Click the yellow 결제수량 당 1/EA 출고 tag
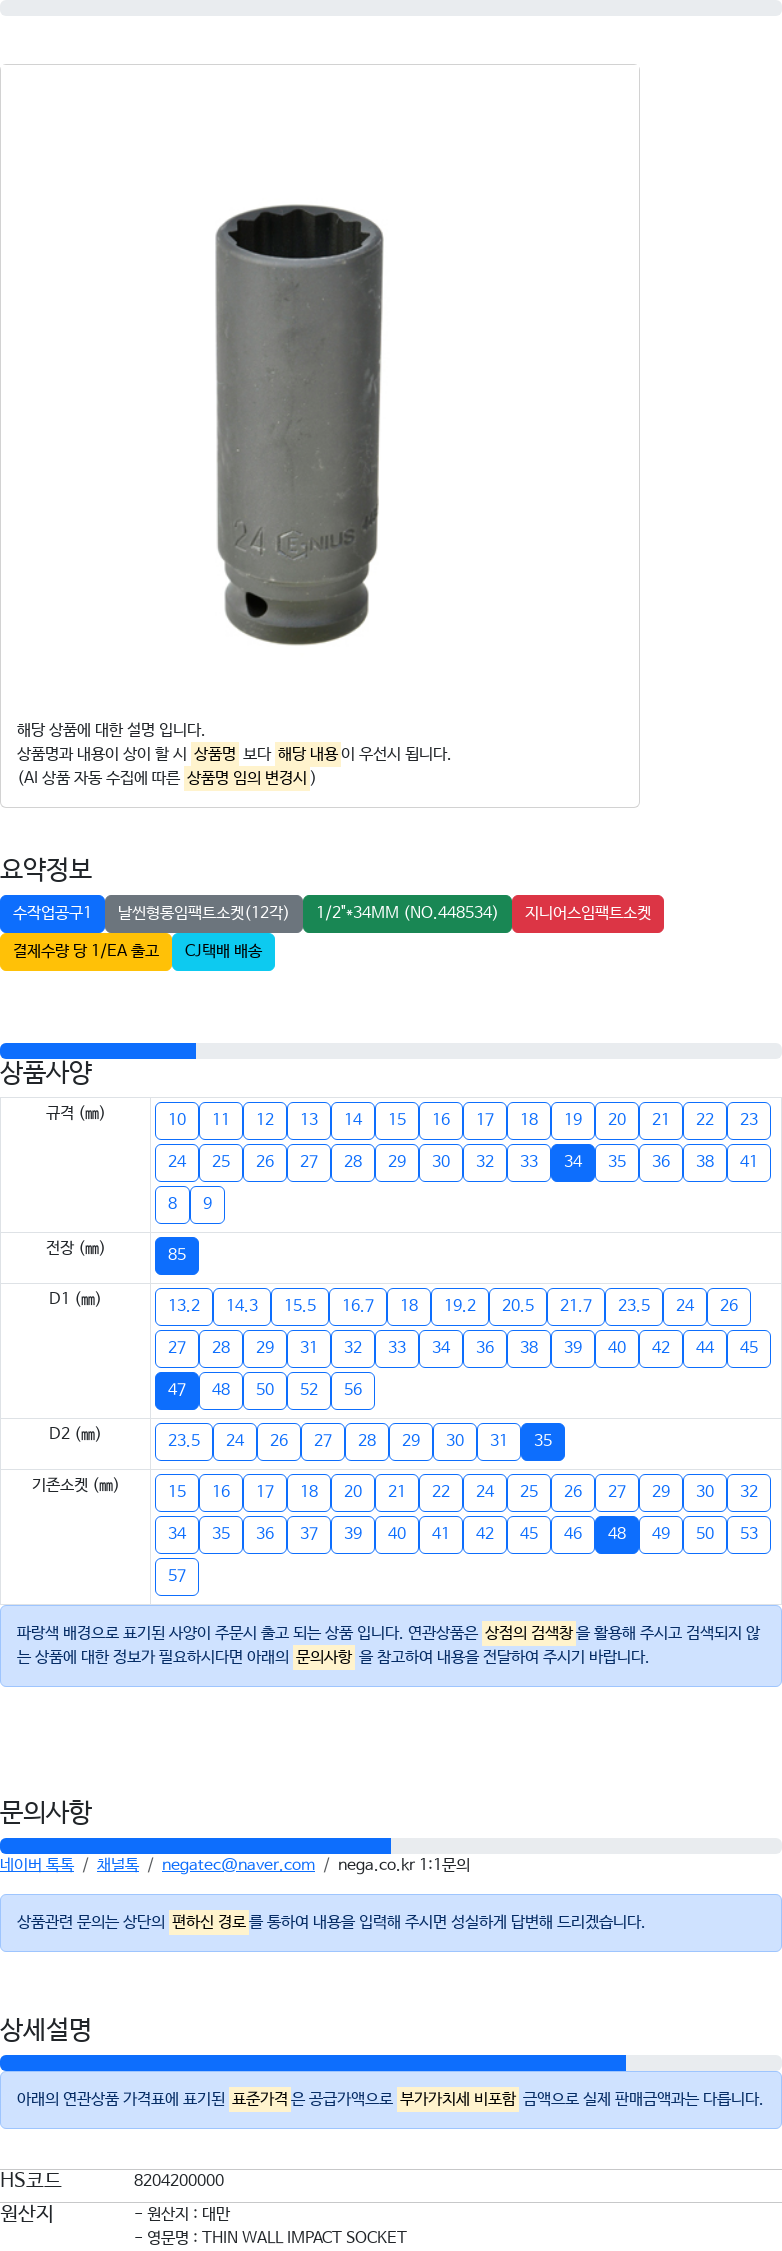This screenshot has height=2251, width=782. [x=86, y=951]
